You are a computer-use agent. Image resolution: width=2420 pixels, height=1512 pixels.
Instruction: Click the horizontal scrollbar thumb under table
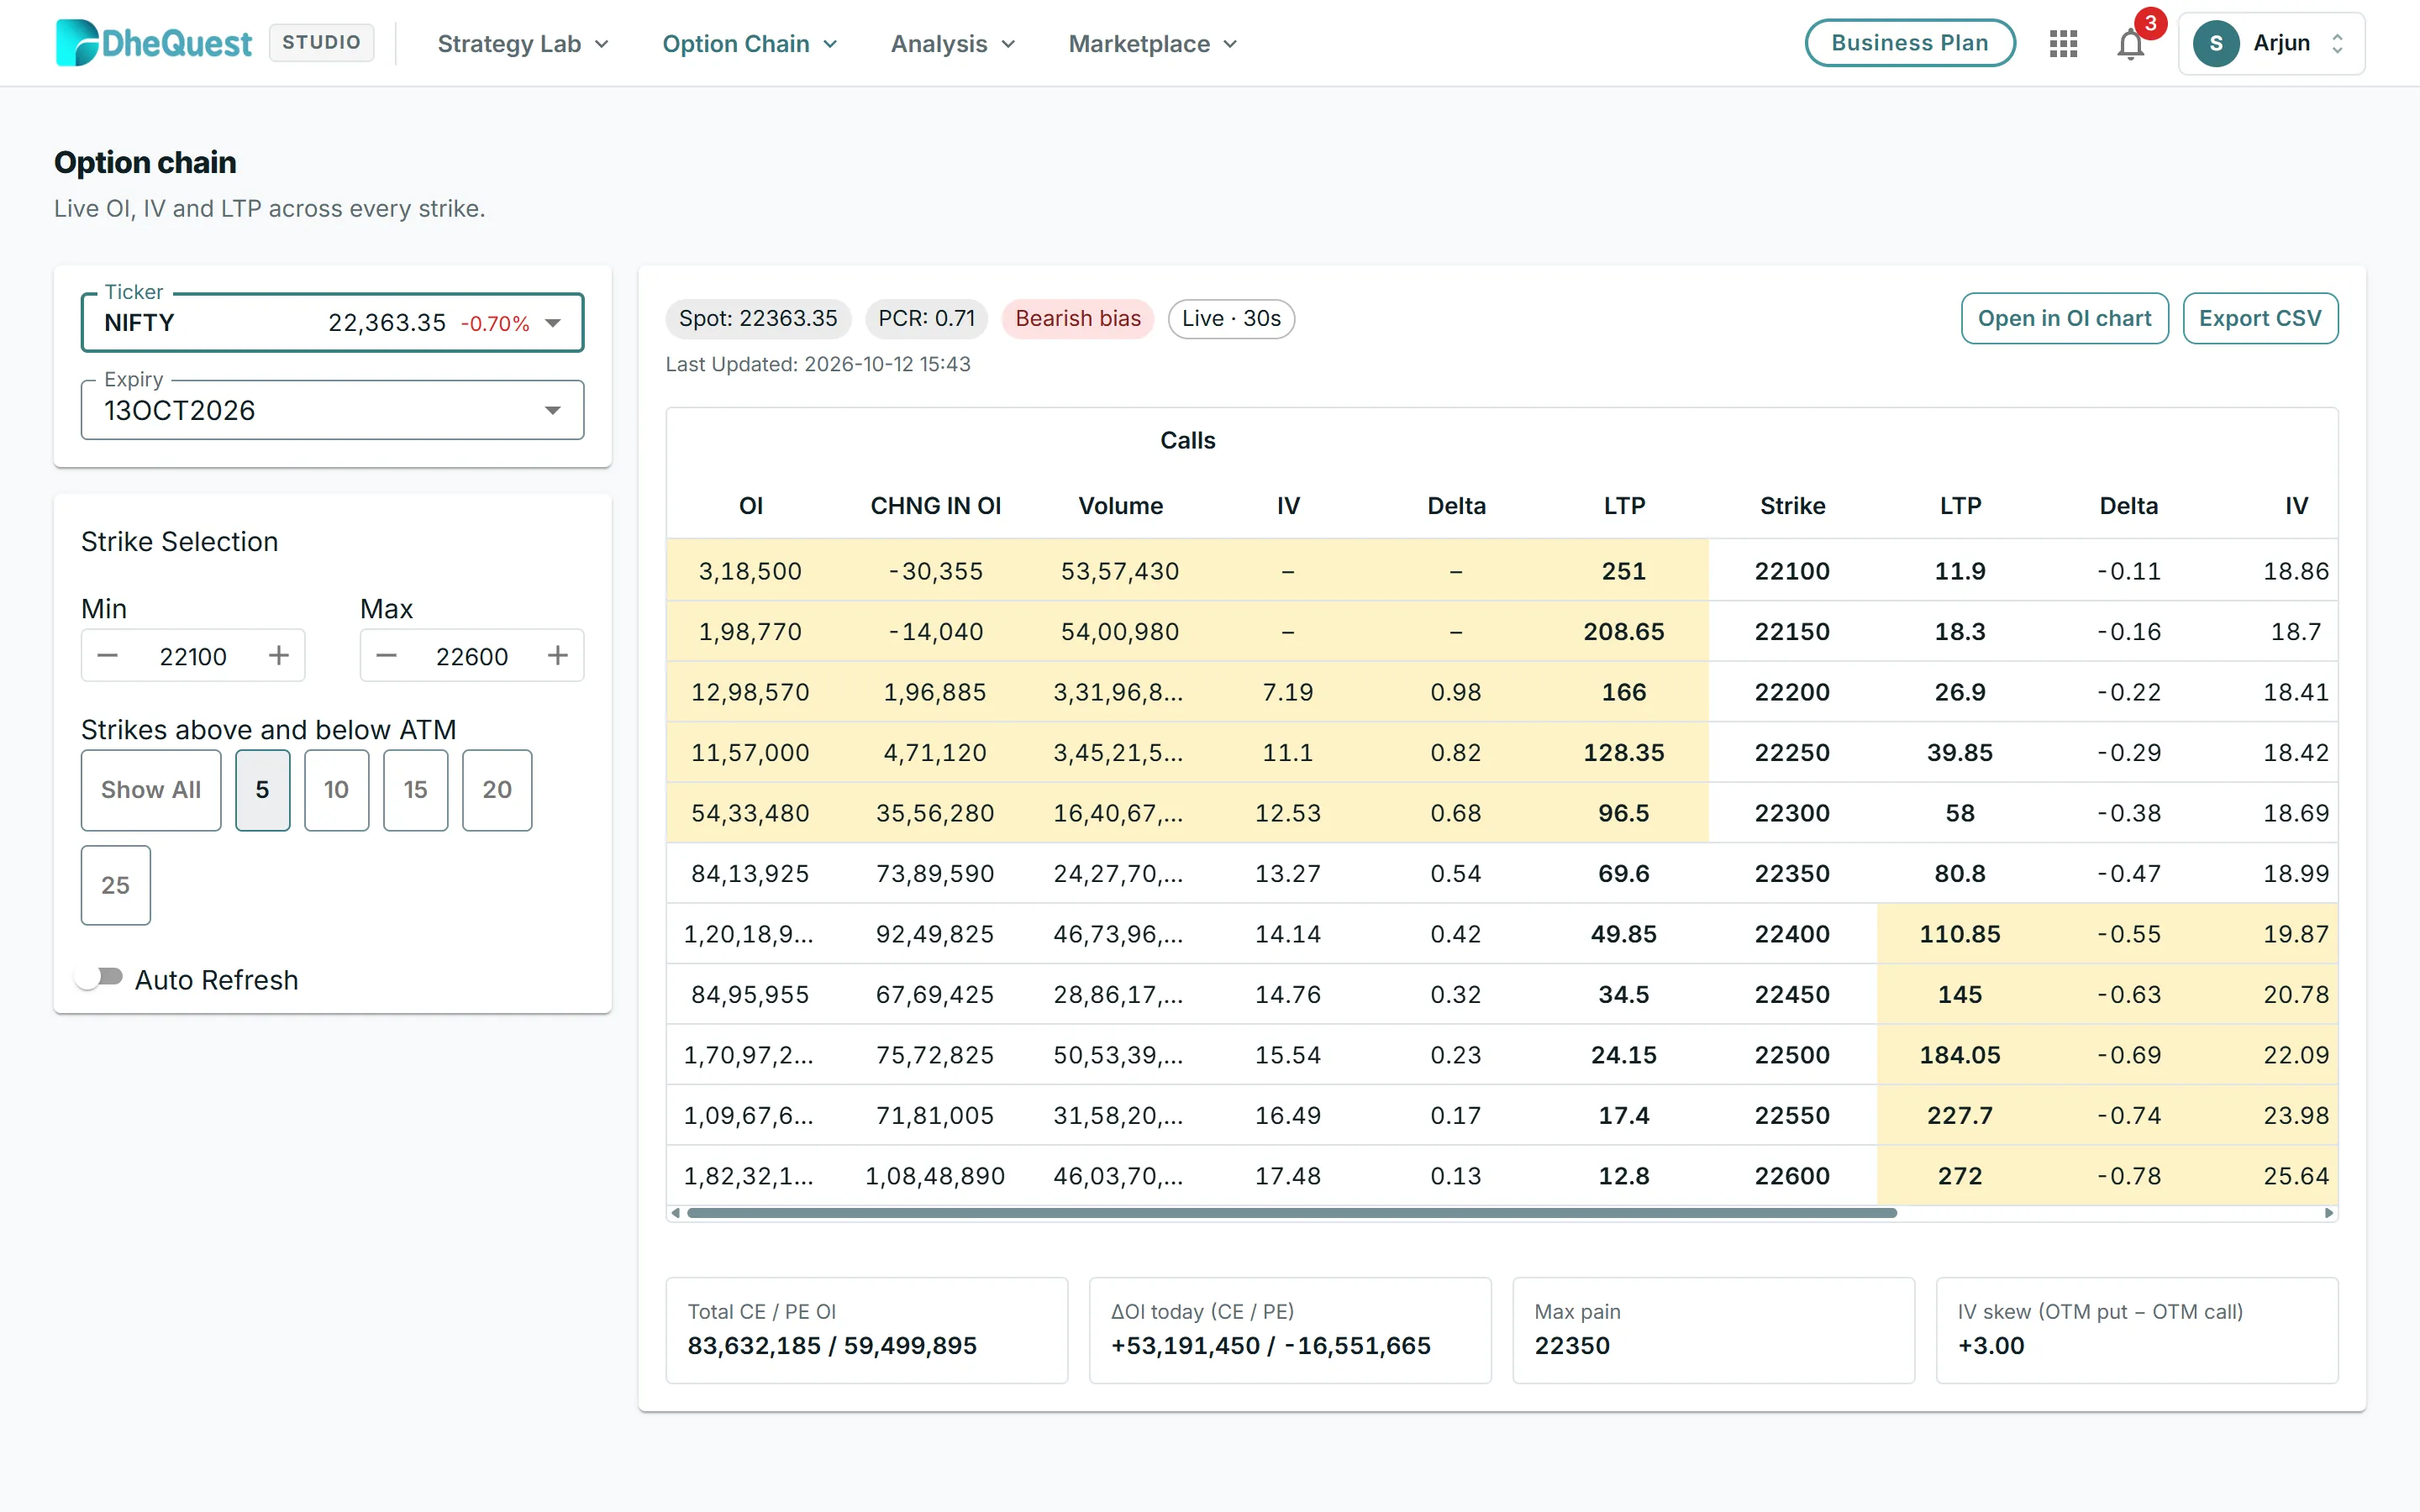[1292, 1213]
